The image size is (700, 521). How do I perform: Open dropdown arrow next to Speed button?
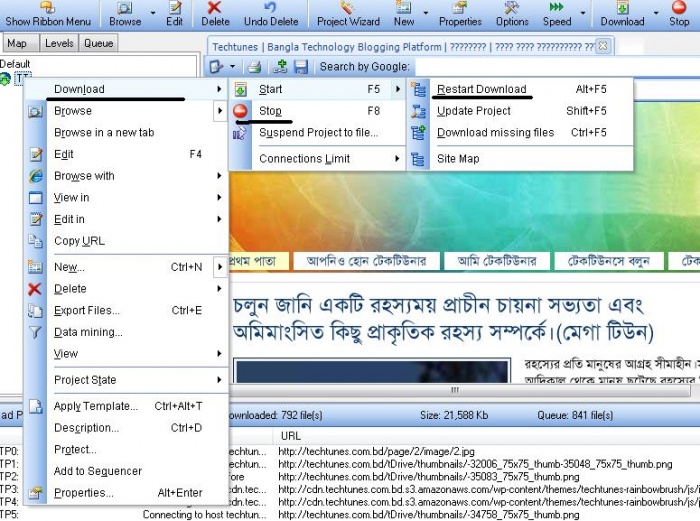[583, 13]
